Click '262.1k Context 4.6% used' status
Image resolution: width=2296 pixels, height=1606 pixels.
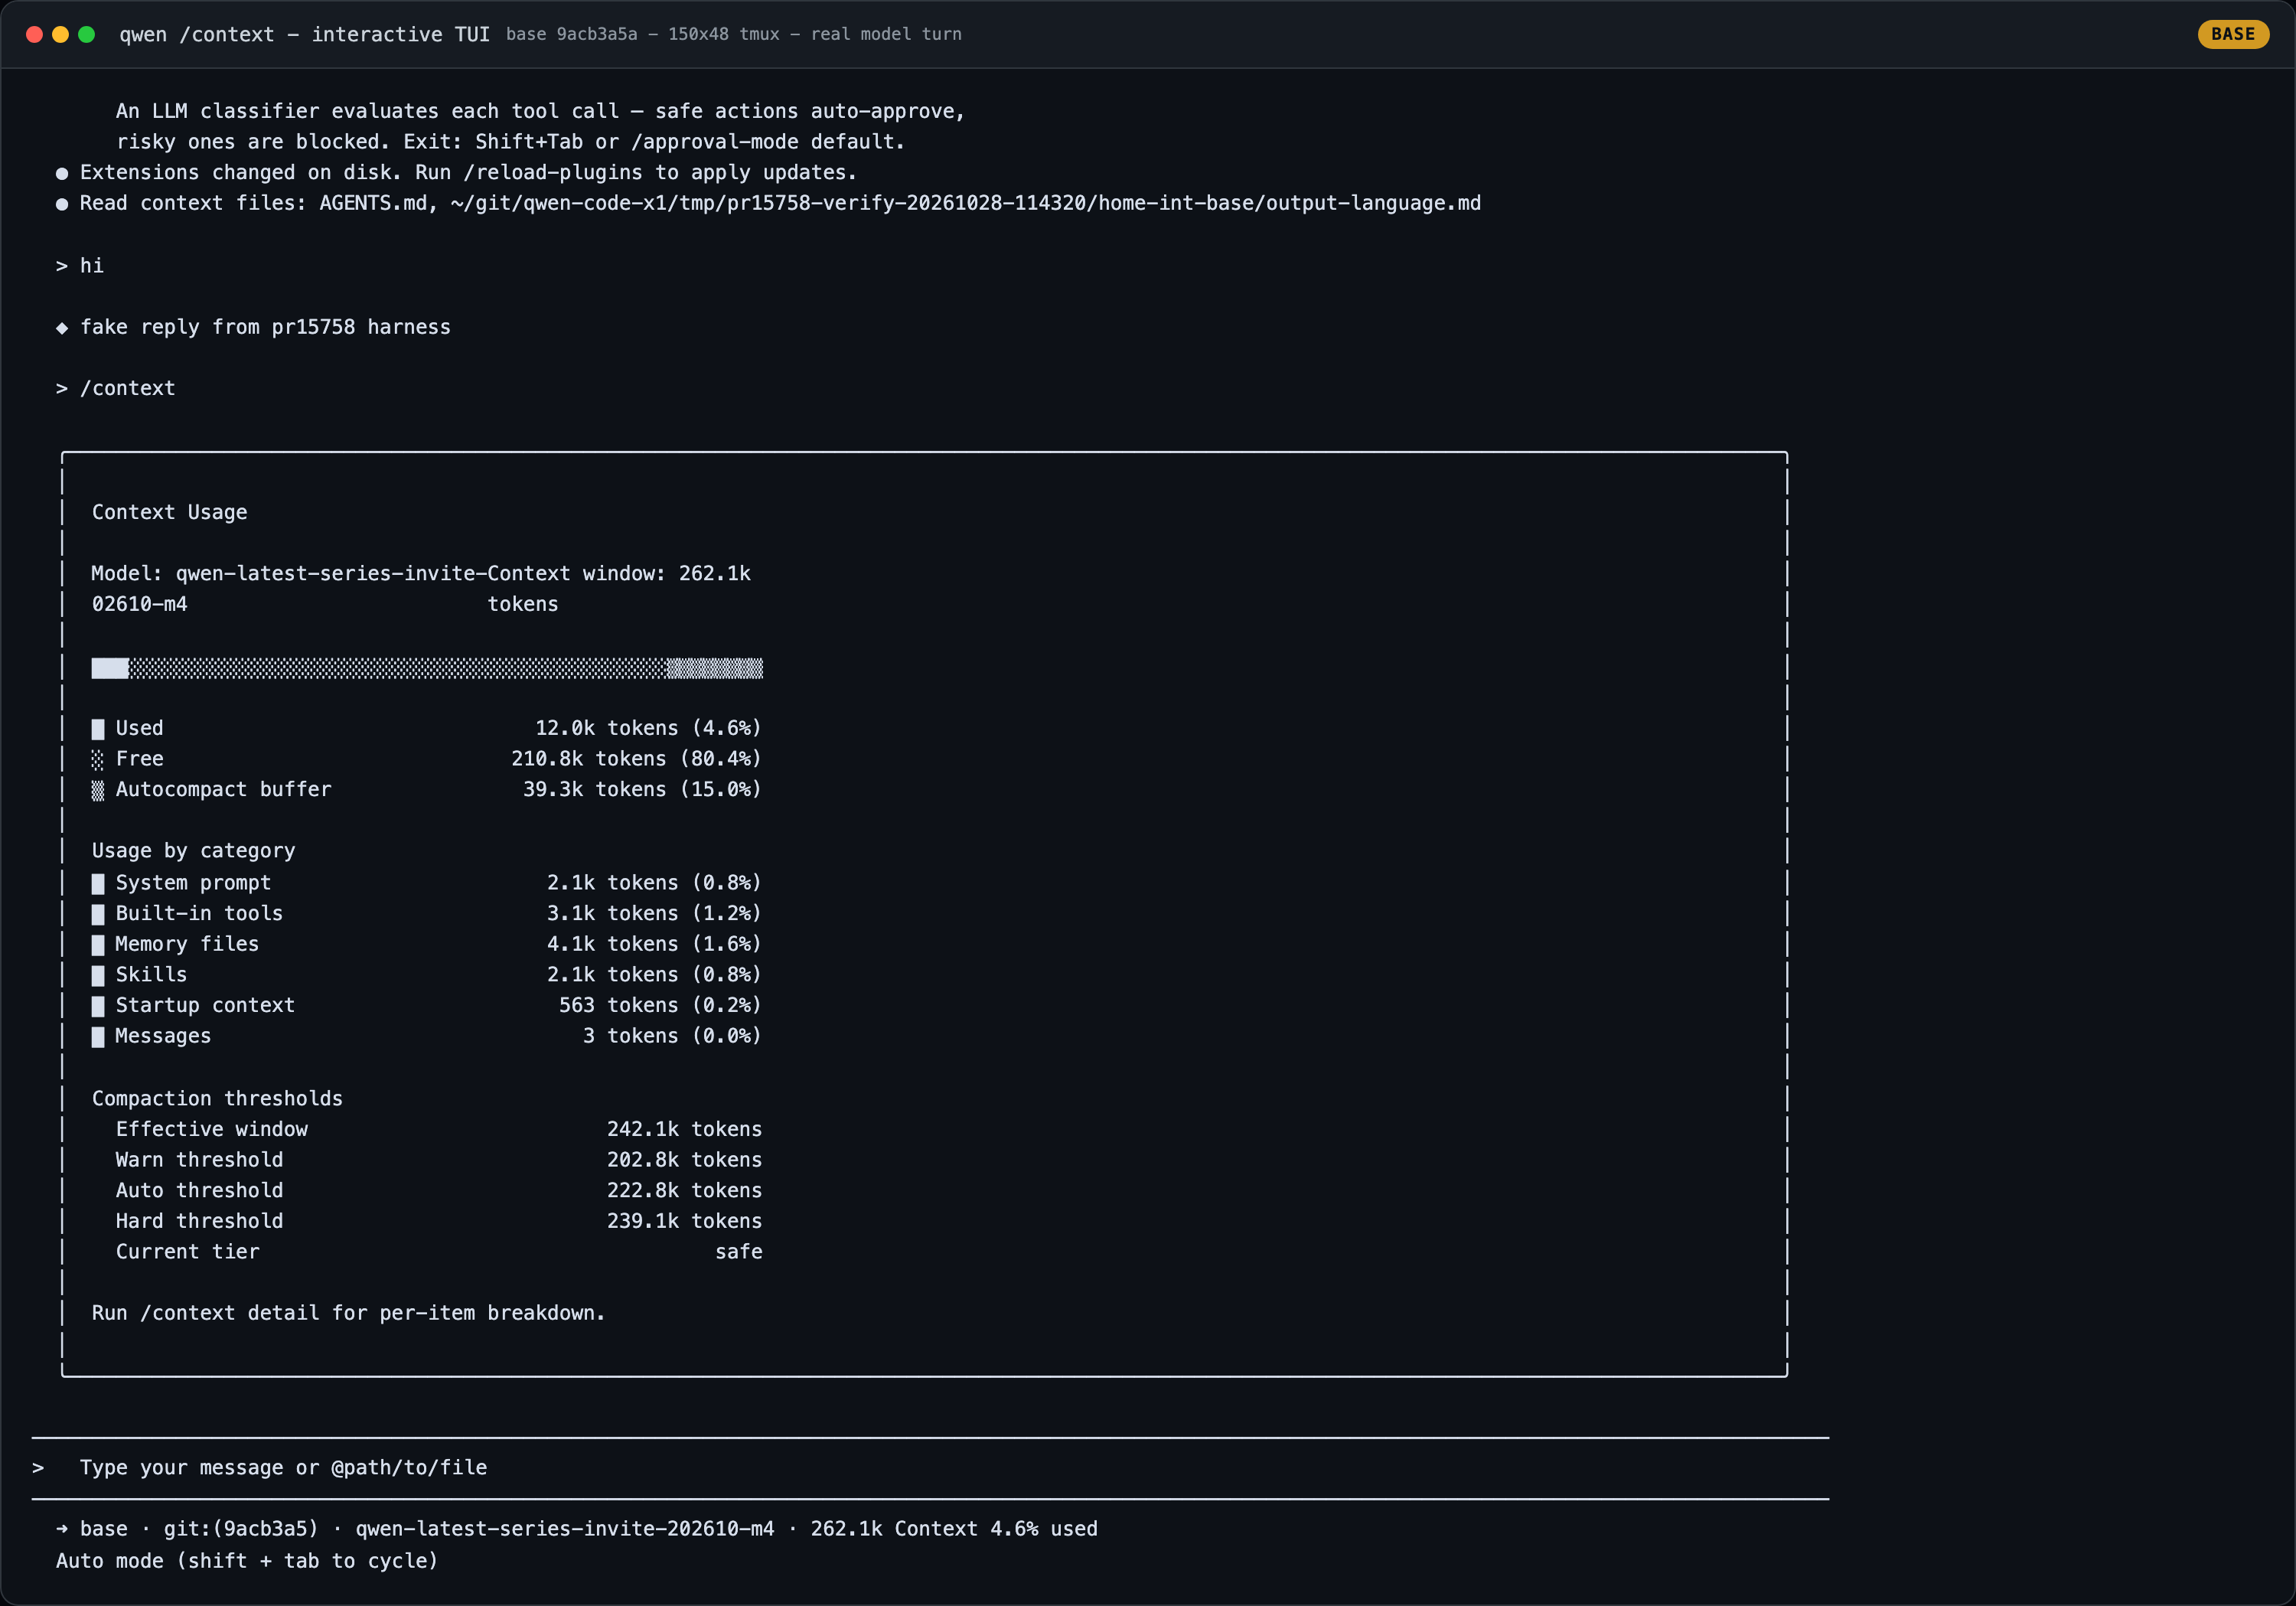click(x=954, y=1529)
